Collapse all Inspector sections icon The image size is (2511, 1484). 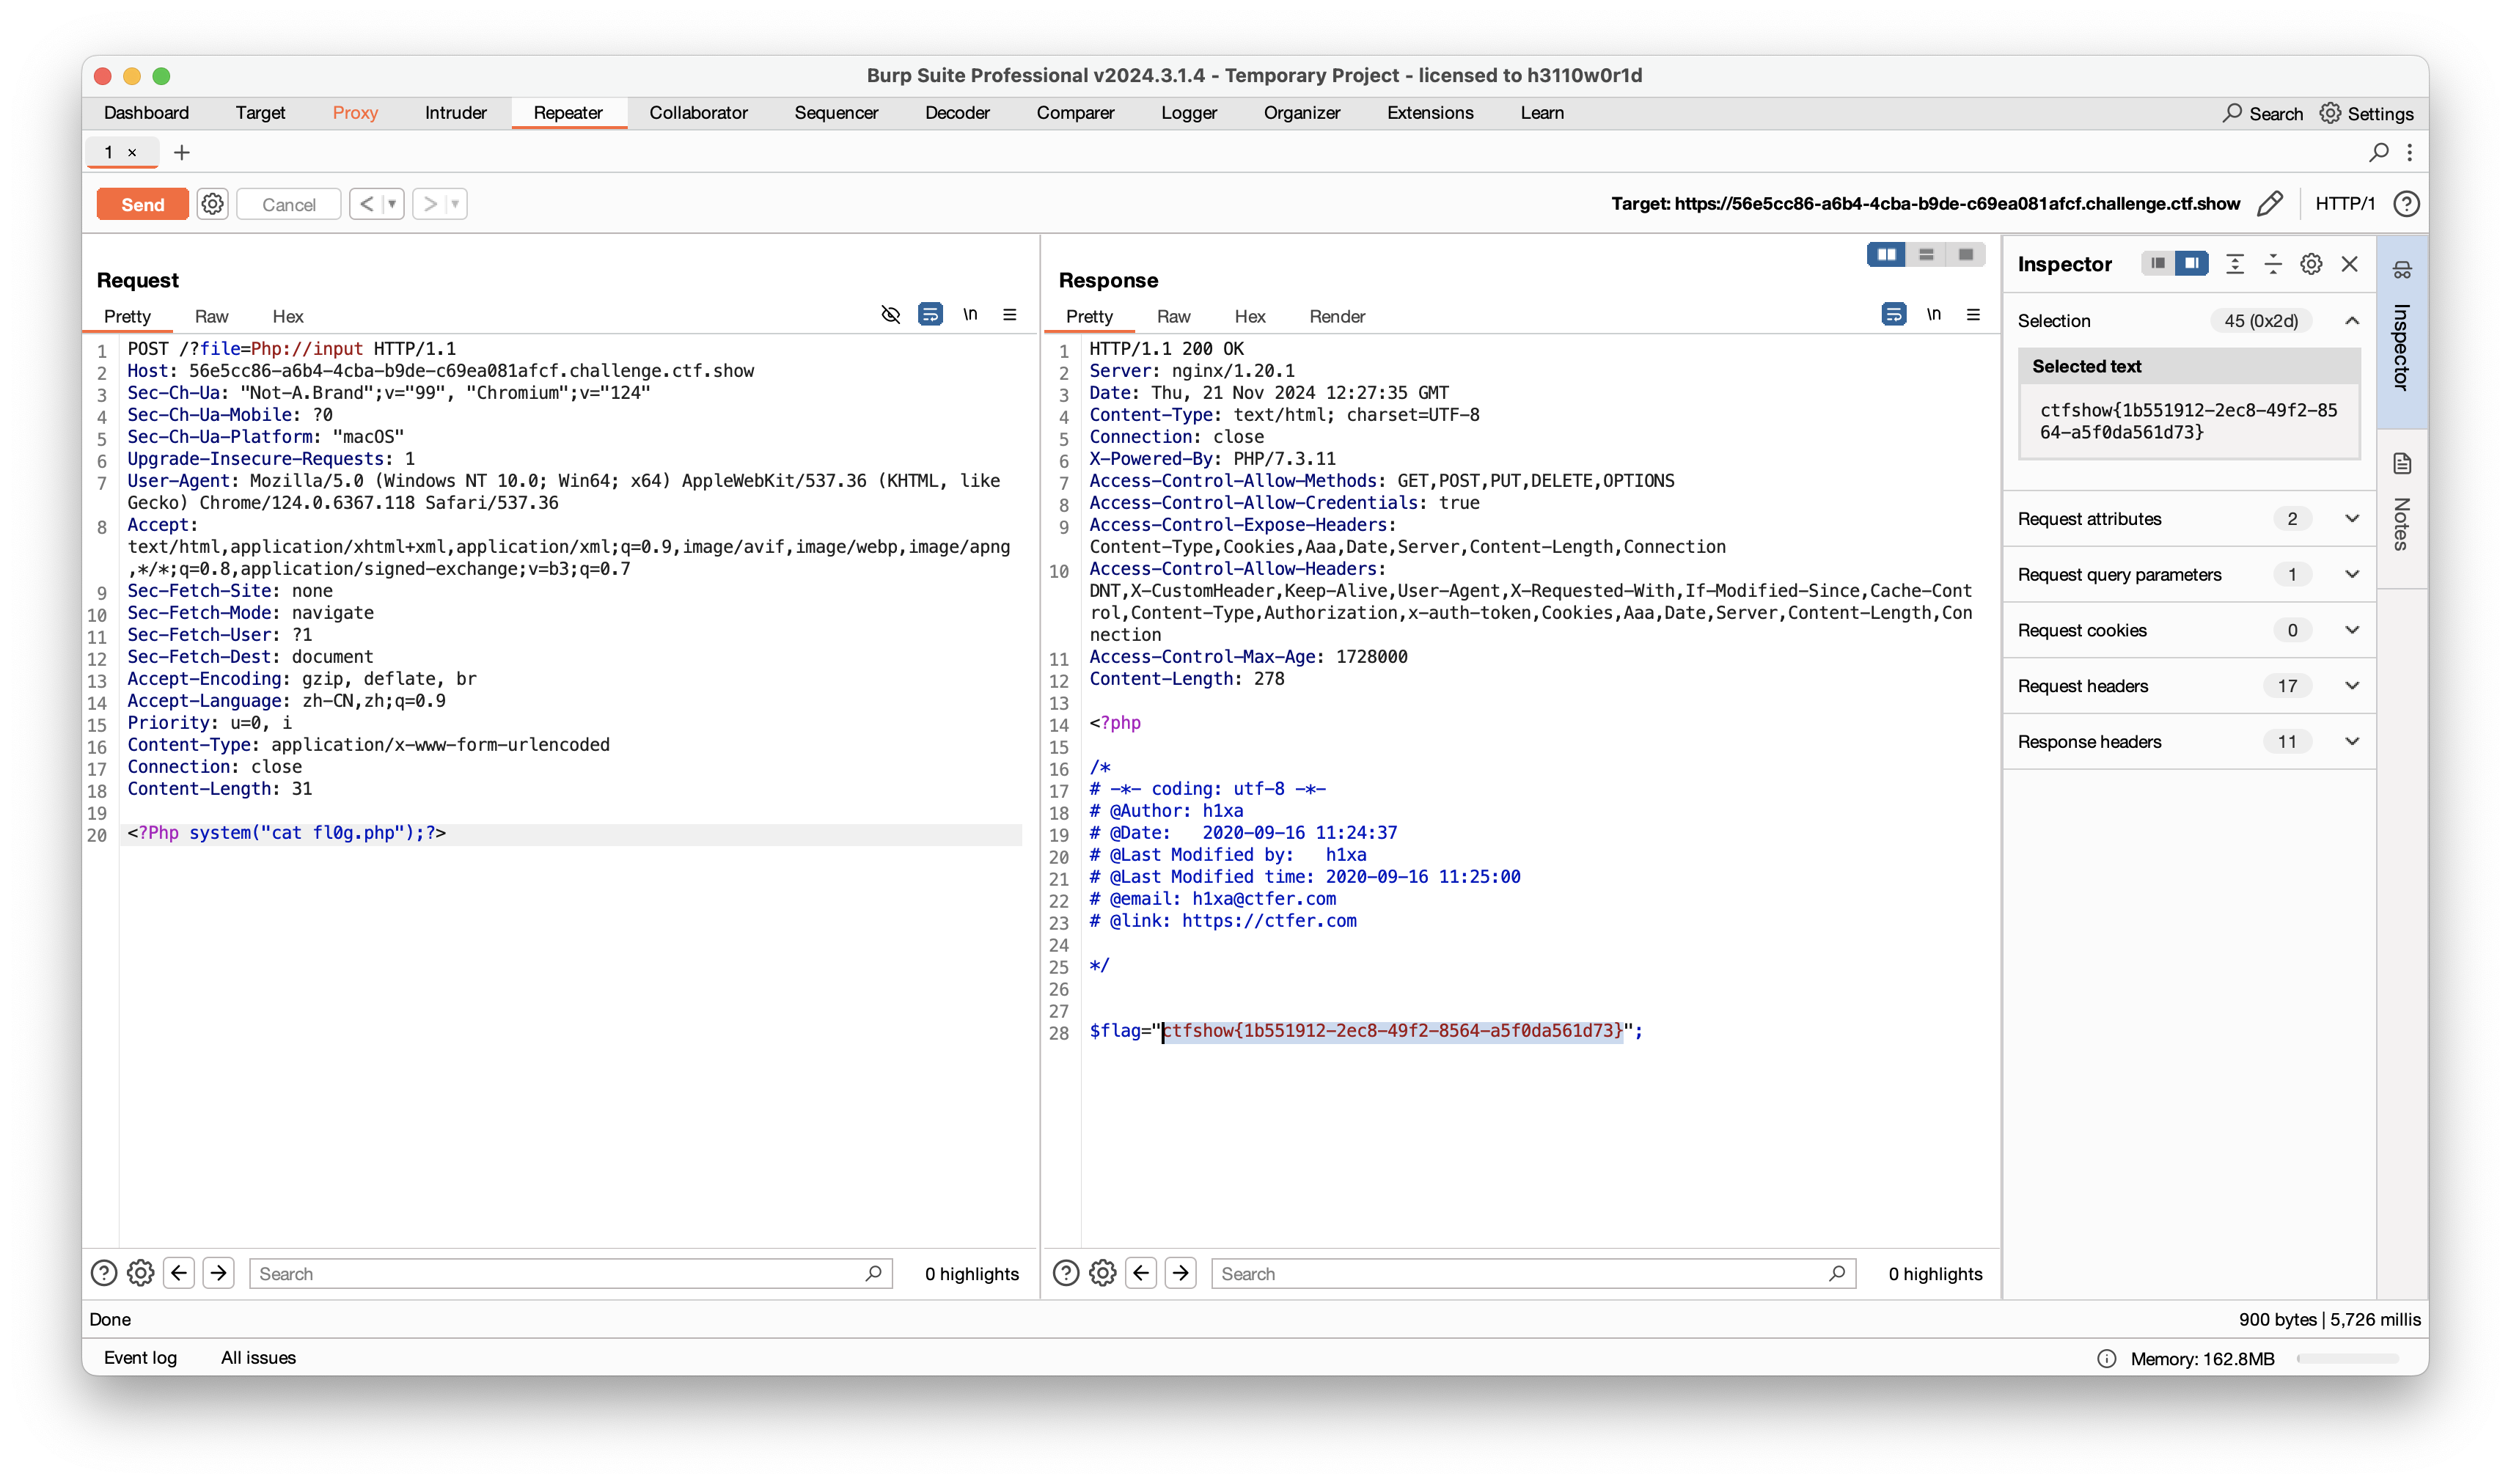tap(2272, 264)
